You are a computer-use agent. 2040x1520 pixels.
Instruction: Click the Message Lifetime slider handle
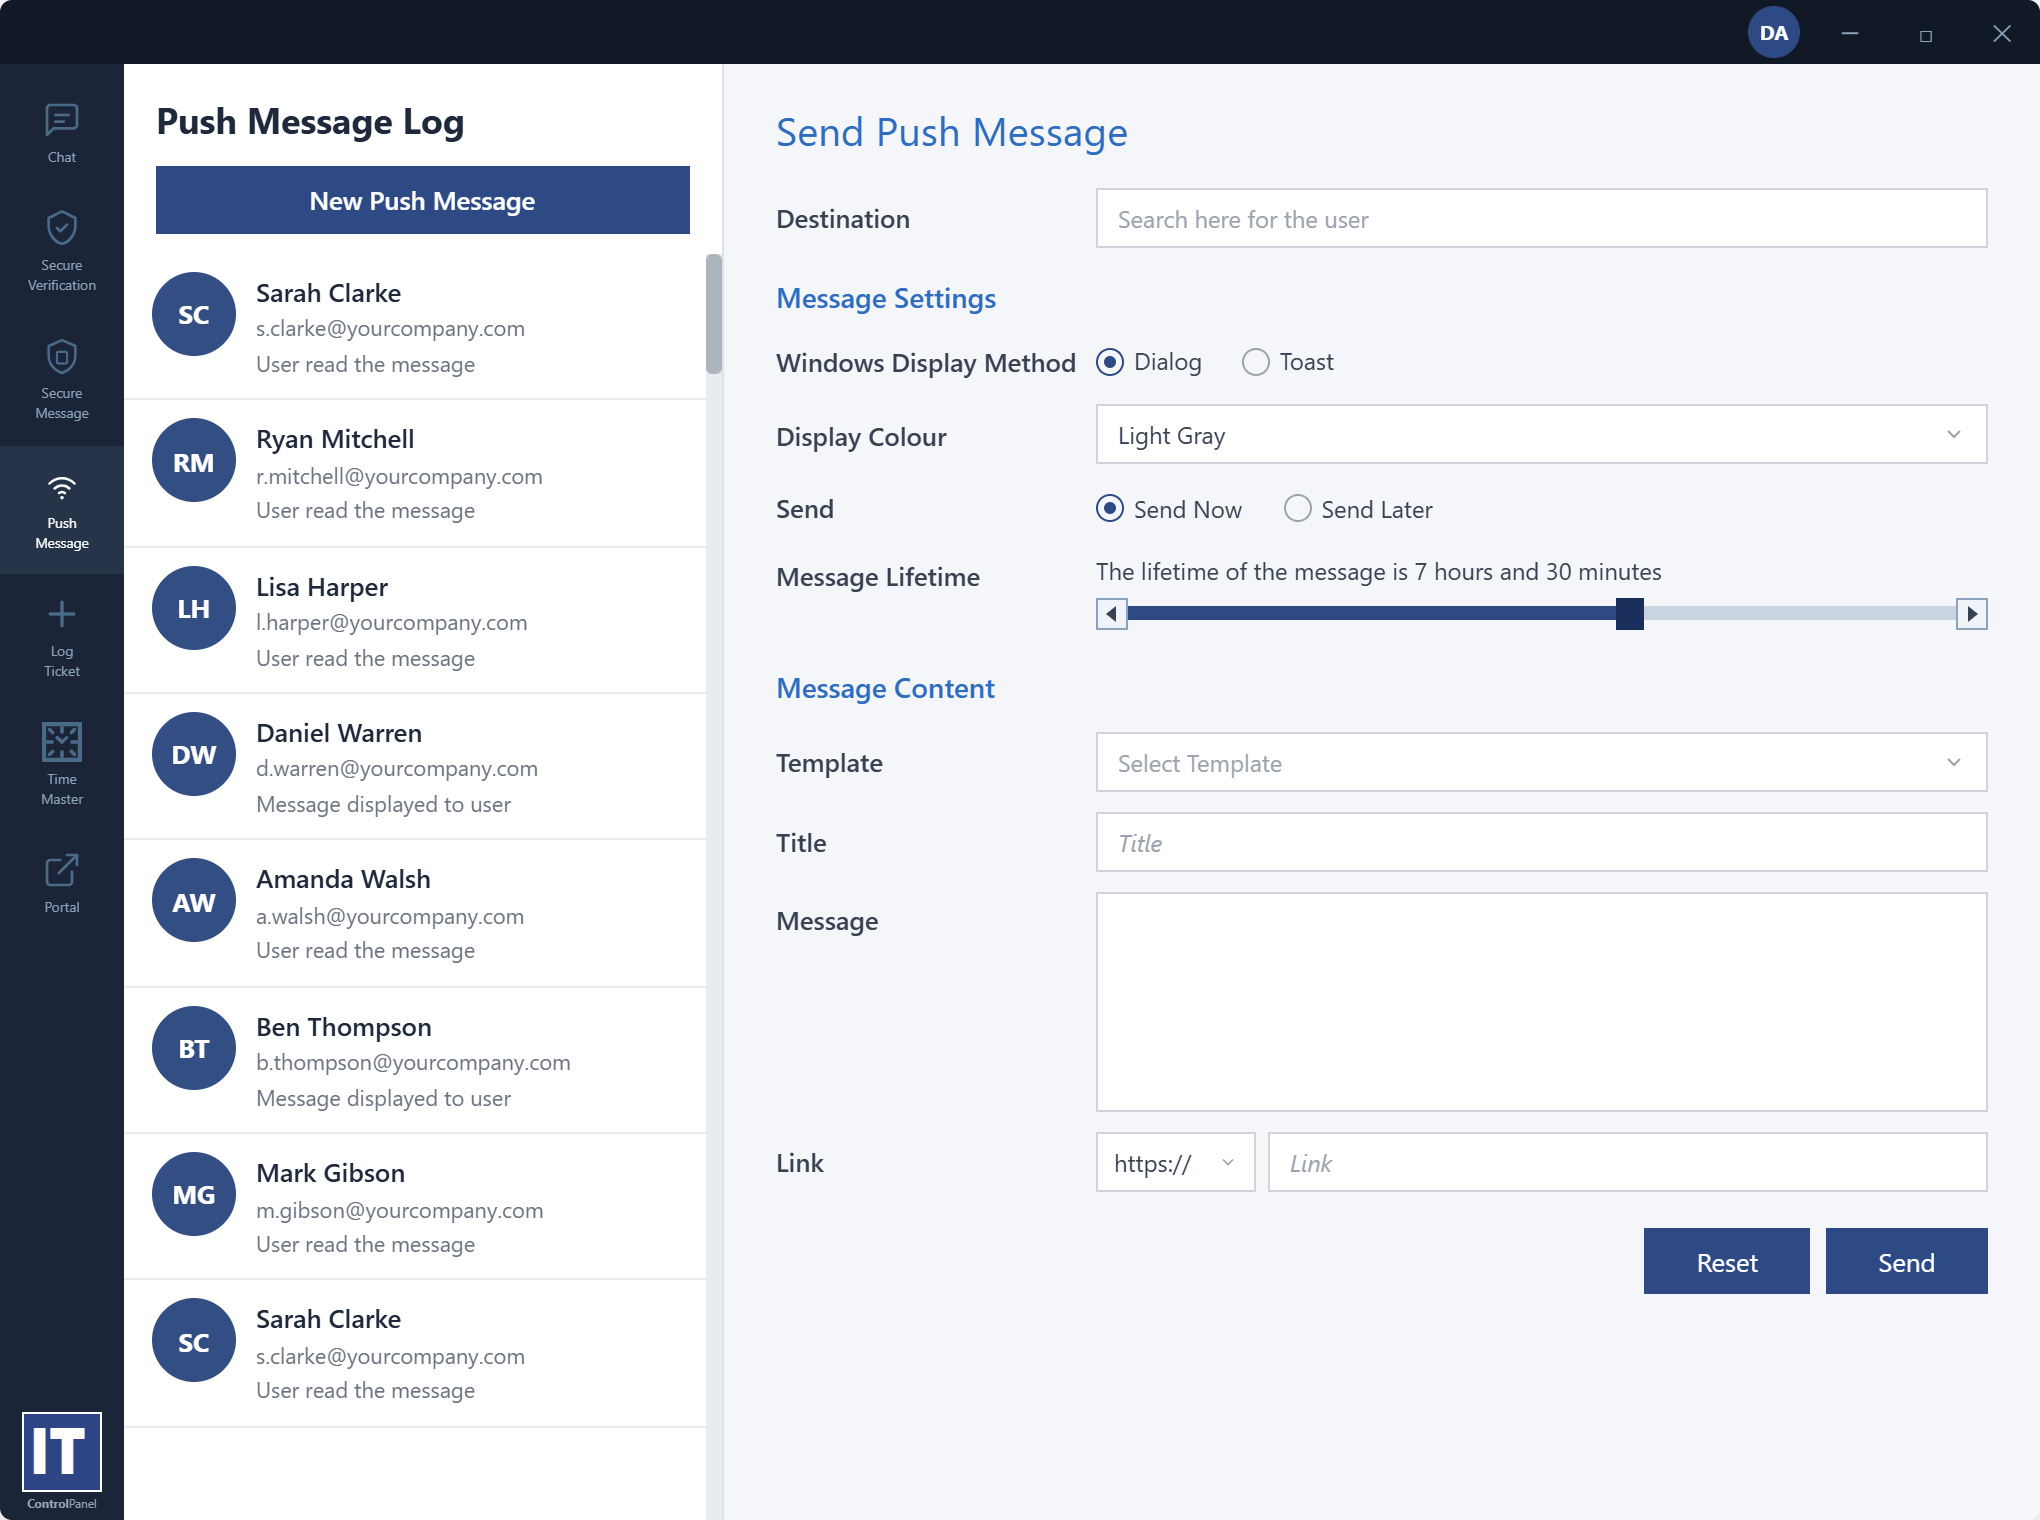[x=1629, y=613]
